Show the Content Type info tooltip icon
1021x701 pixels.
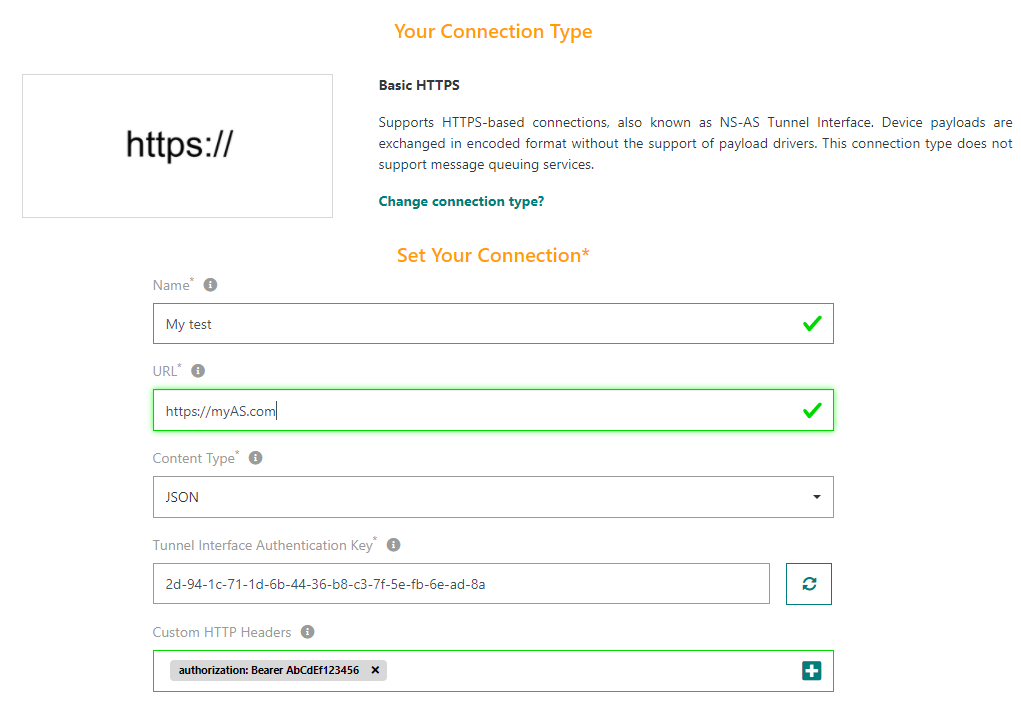255,458
